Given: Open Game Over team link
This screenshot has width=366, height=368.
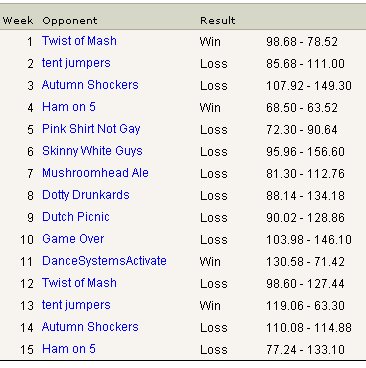Looking at the screenshot, I should 73,239.
